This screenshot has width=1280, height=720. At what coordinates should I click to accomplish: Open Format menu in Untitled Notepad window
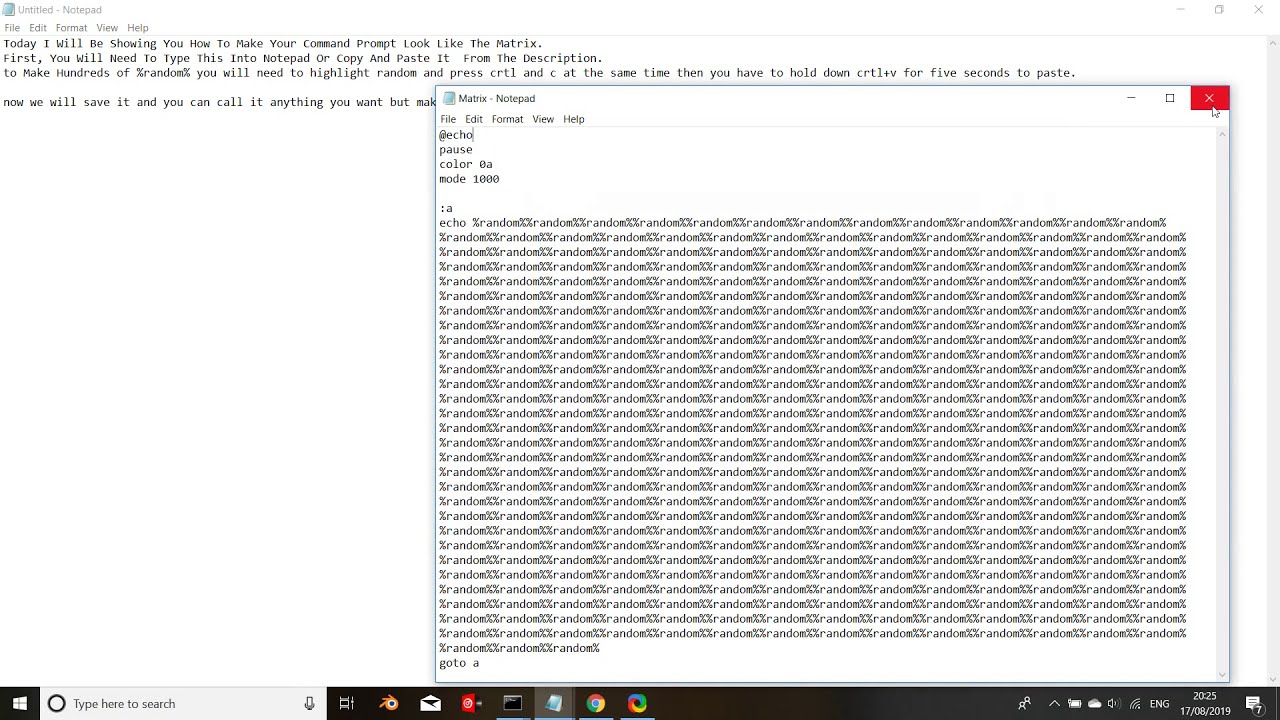[71, 28]
